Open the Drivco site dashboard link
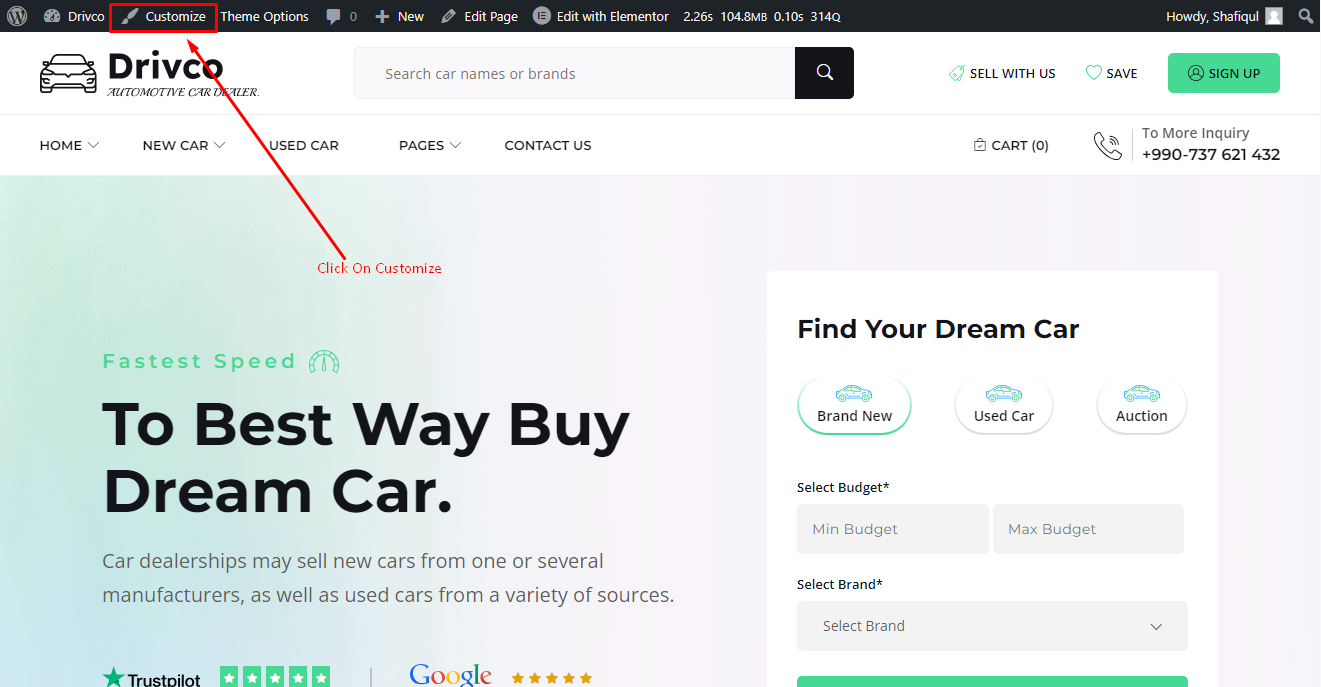The image size is (1321, 687). click(x=74, y=16)
